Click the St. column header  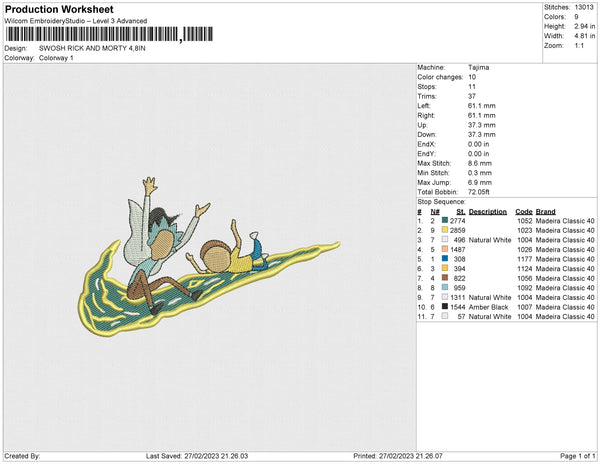461,212
